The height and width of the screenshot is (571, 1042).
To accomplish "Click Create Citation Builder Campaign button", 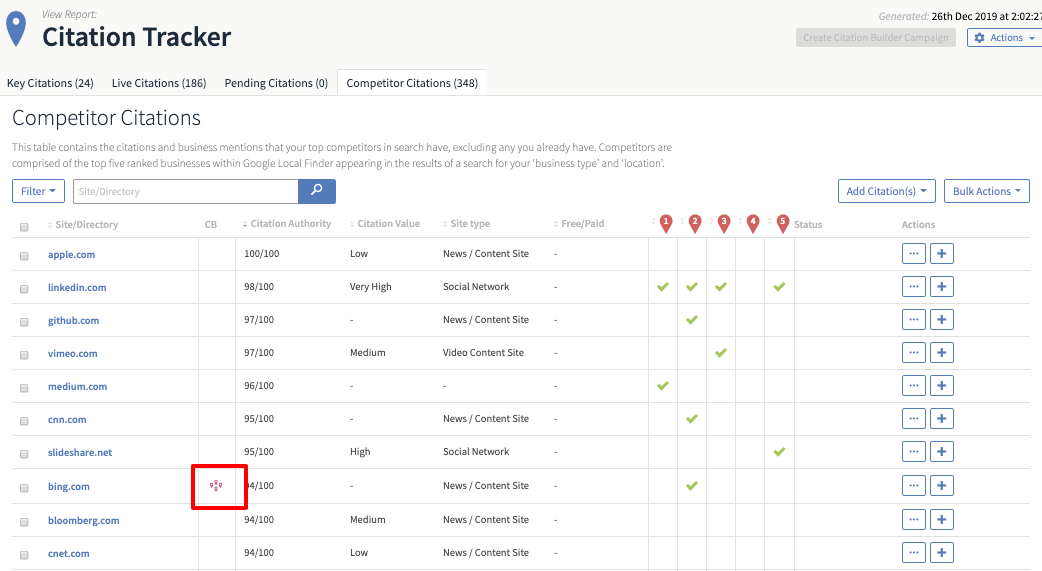I will click(x=876, y=38).
